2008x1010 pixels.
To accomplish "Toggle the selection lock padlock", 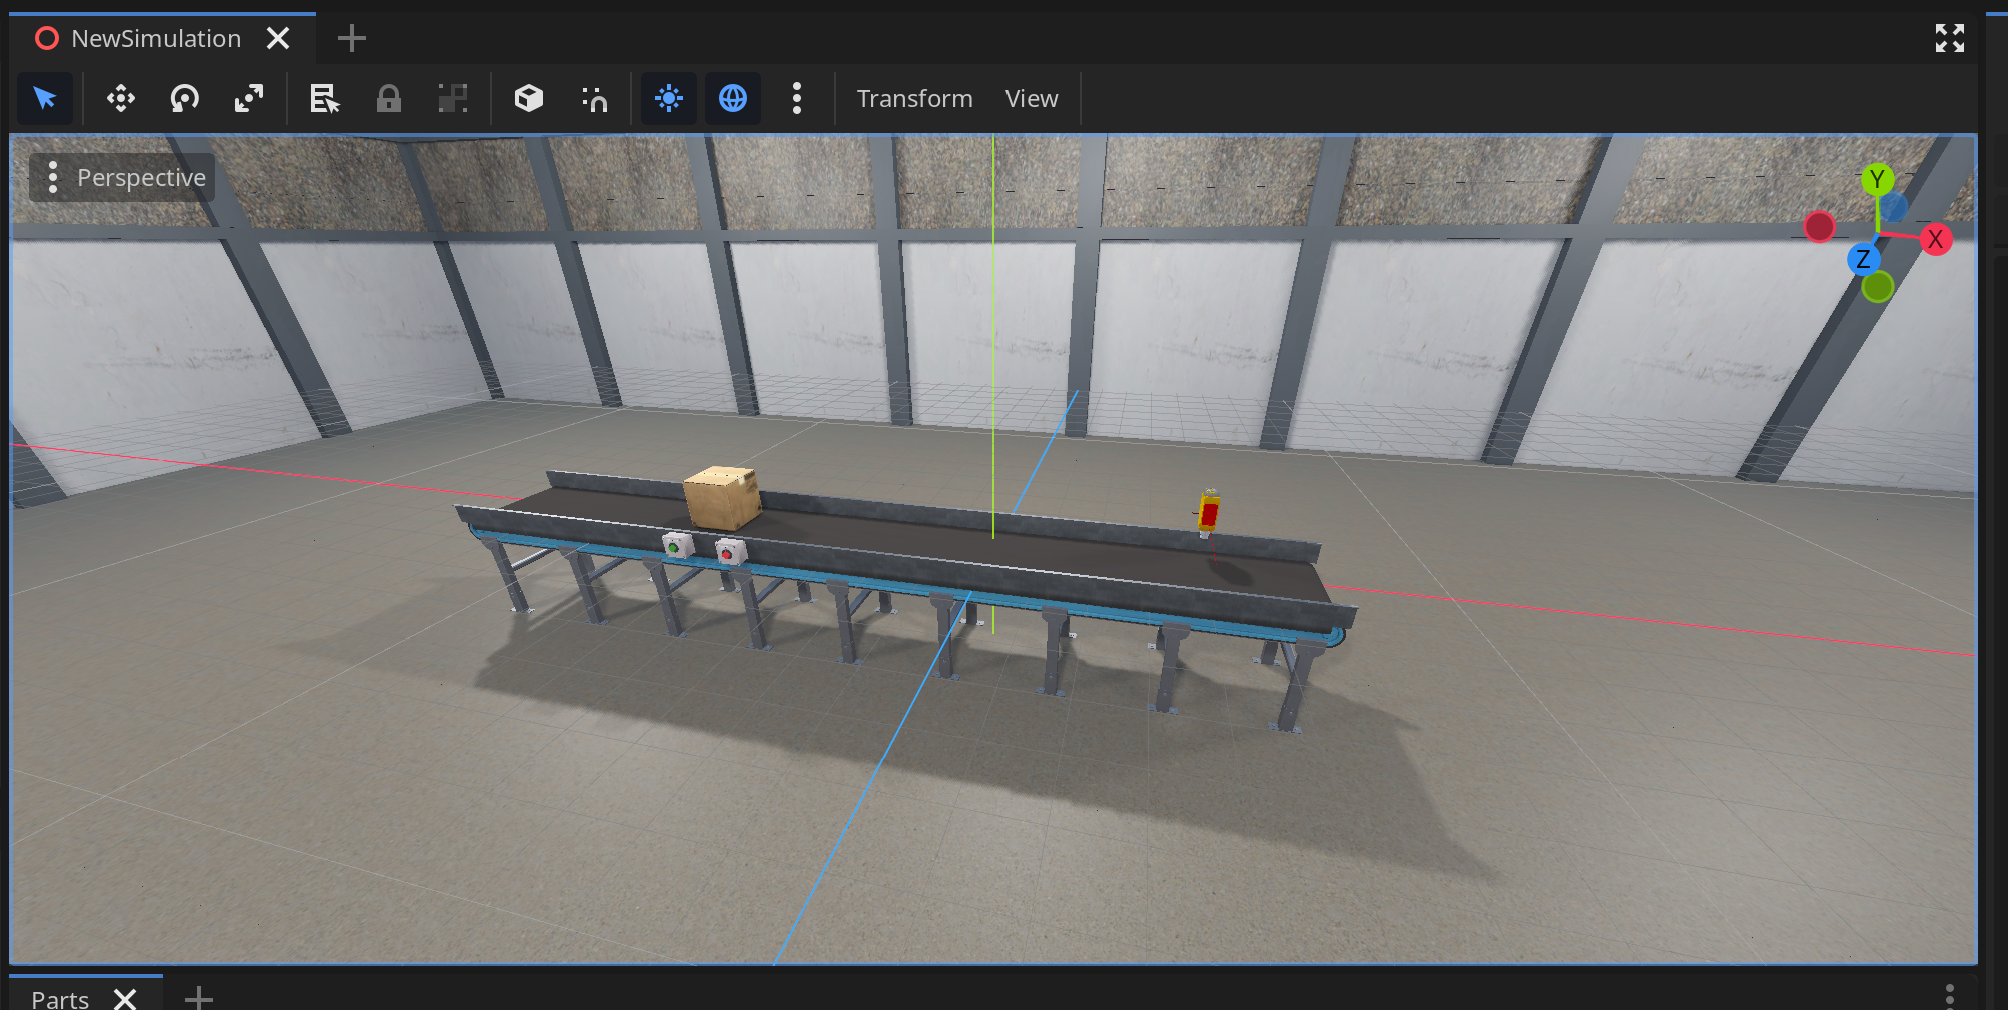I will click(x=389, y=98).
